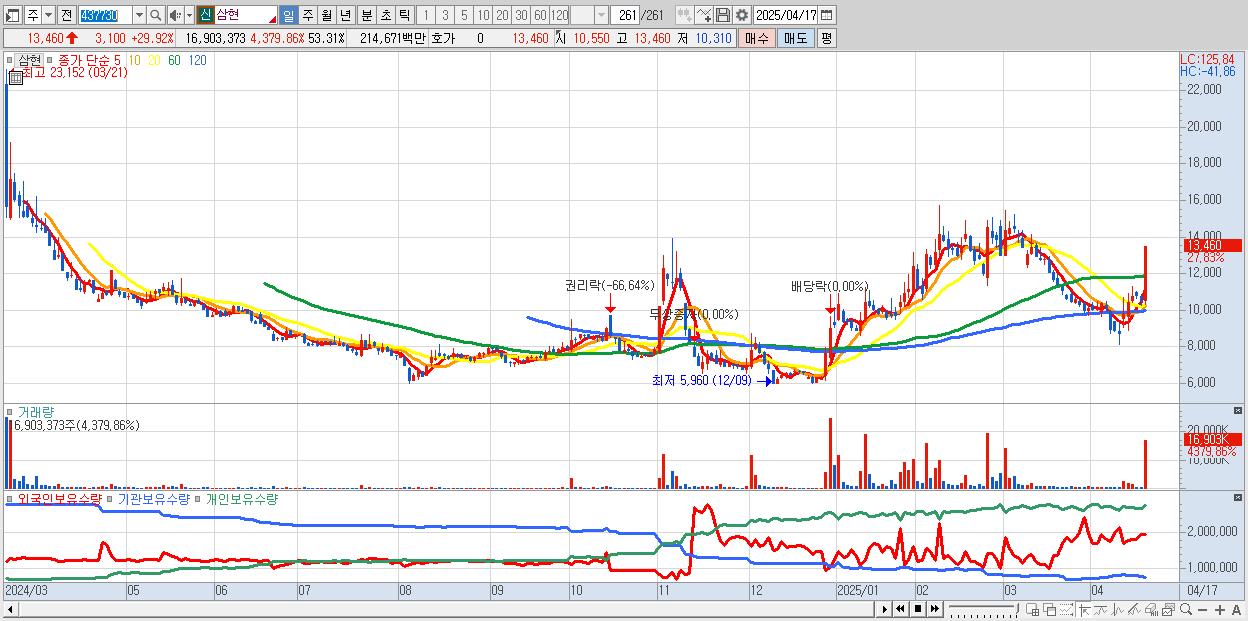This screenshot has height=621, width=1248.
Task: Select the 월 monthly period tab
Action: pos(326,15)
